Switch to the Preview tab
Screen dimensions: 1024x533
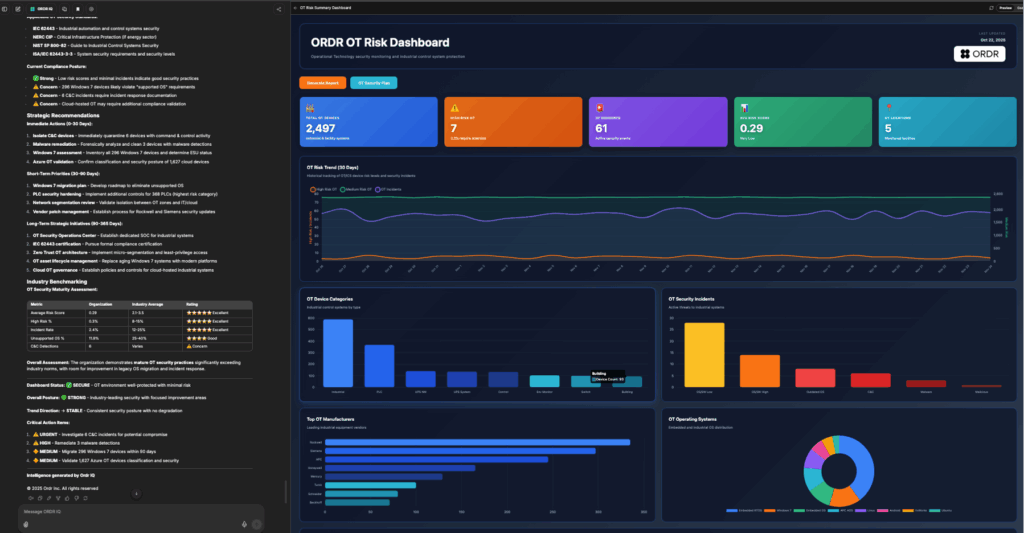1005,7
